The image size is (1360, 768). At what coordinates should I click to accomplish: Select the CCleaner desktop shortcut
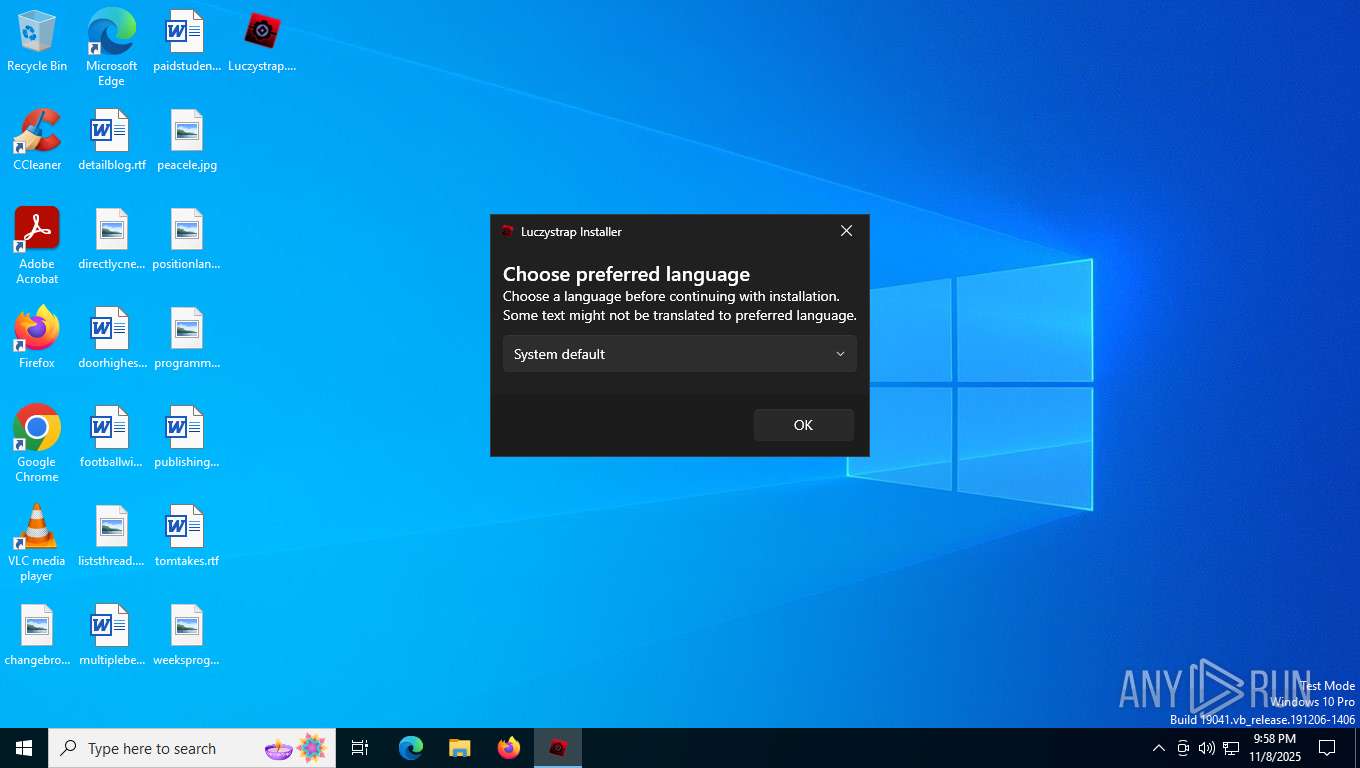click(37, 141)
